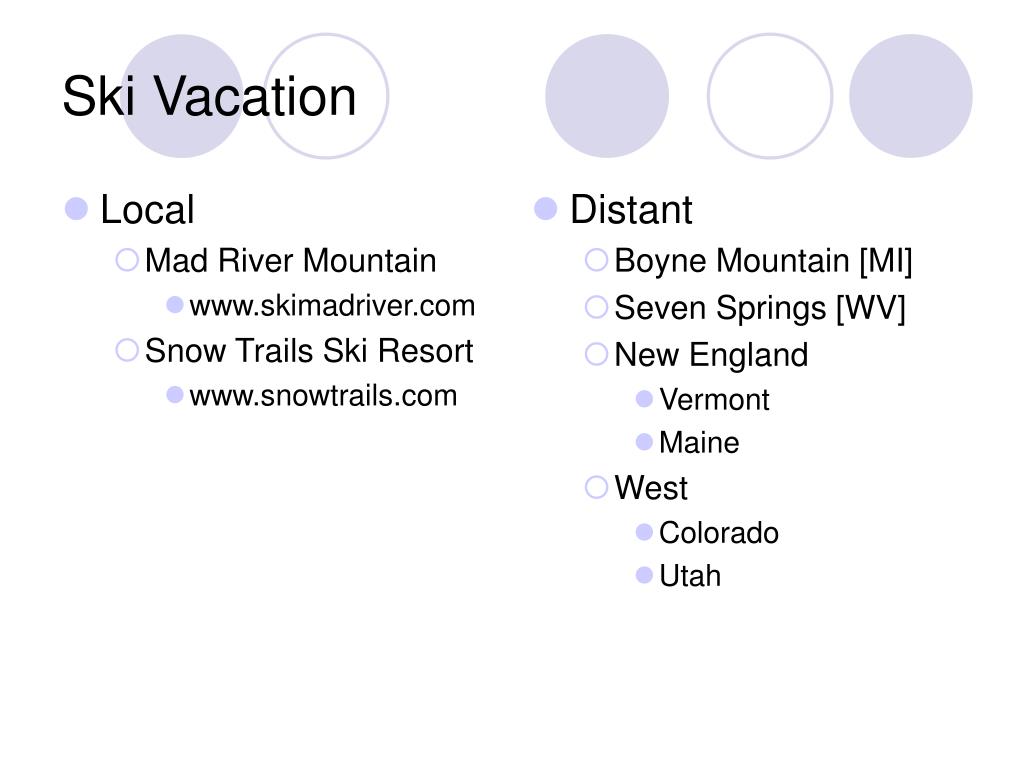Click the Colorado list item

[719, 533]
